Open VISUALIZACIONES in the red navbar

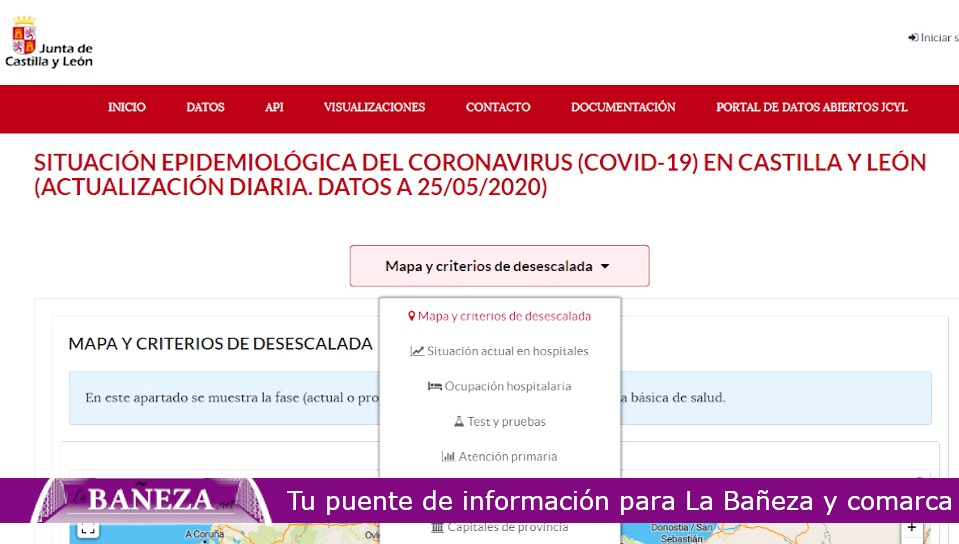point(374,107)
